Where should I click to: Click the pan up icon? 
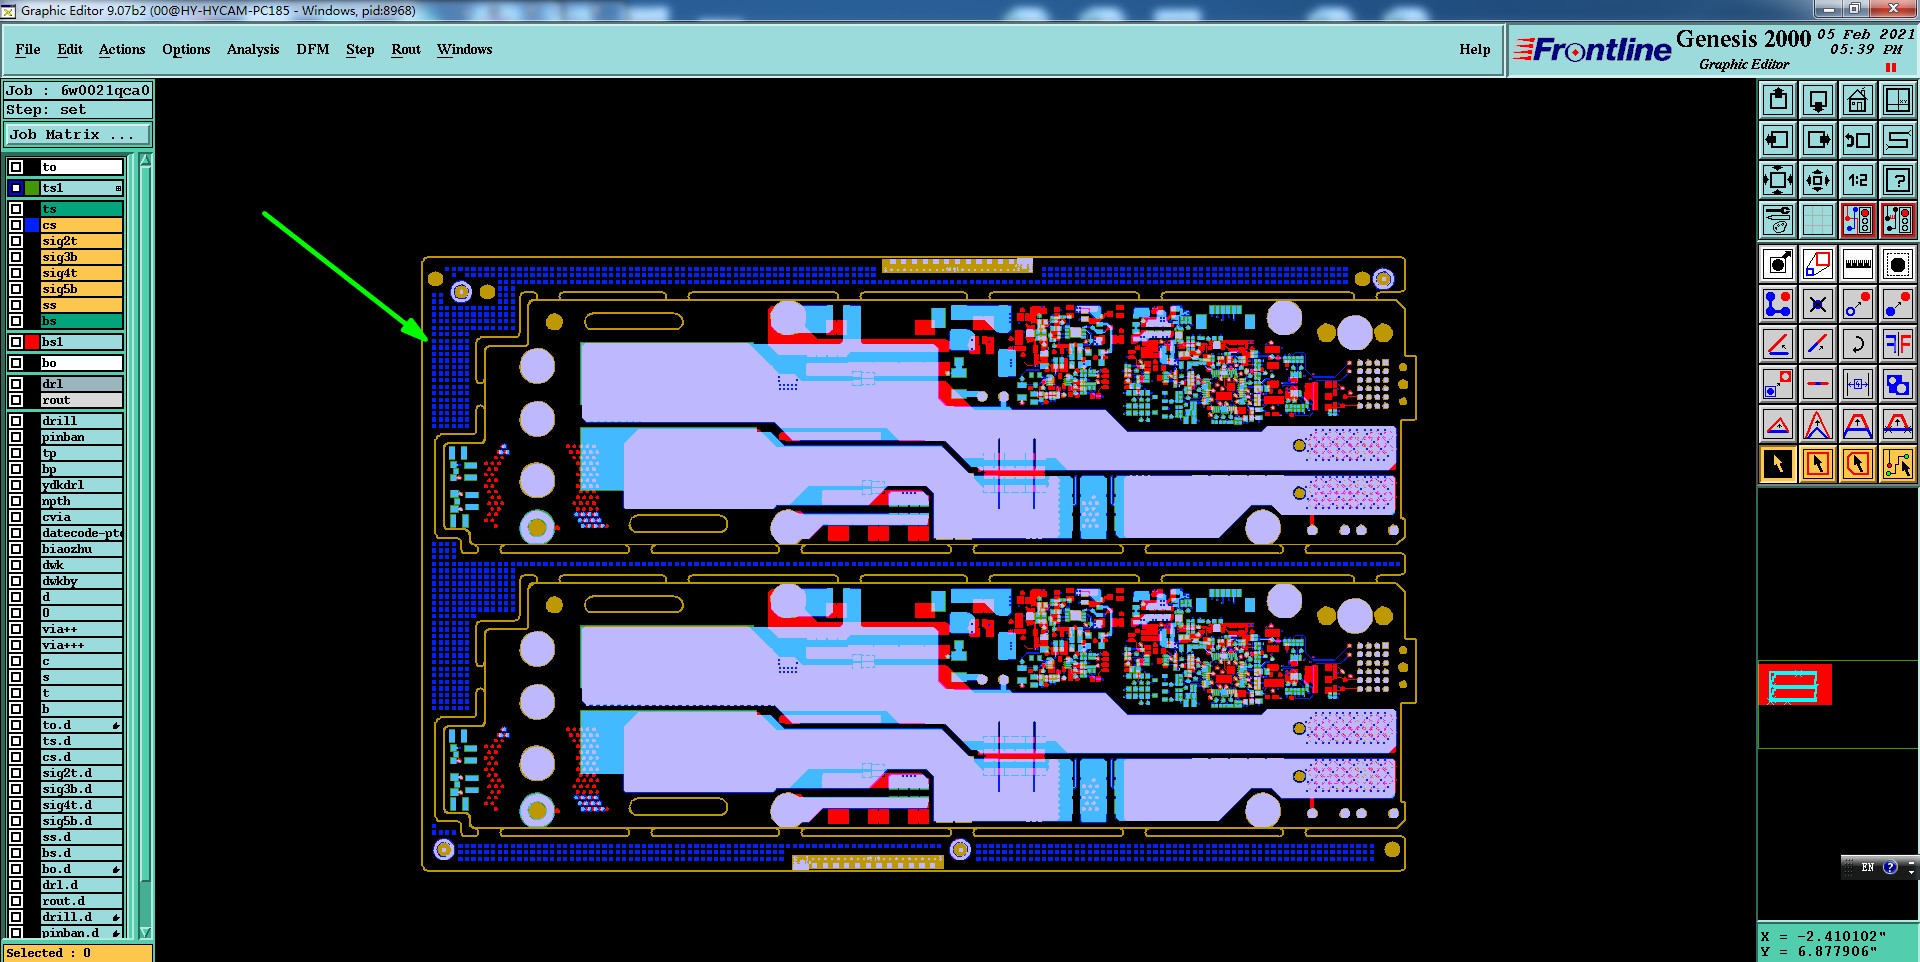pos(1778,100)
